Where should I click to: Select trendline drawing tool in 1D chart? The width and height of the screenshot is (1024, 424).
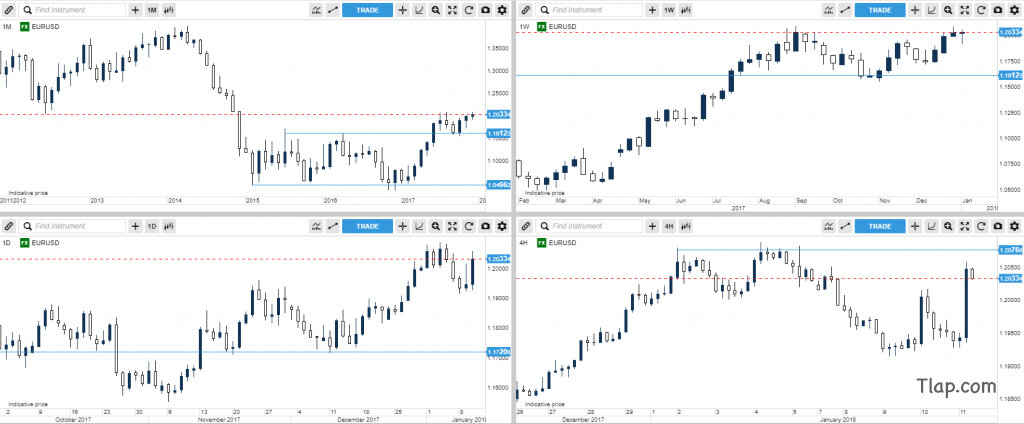point(333,226)
